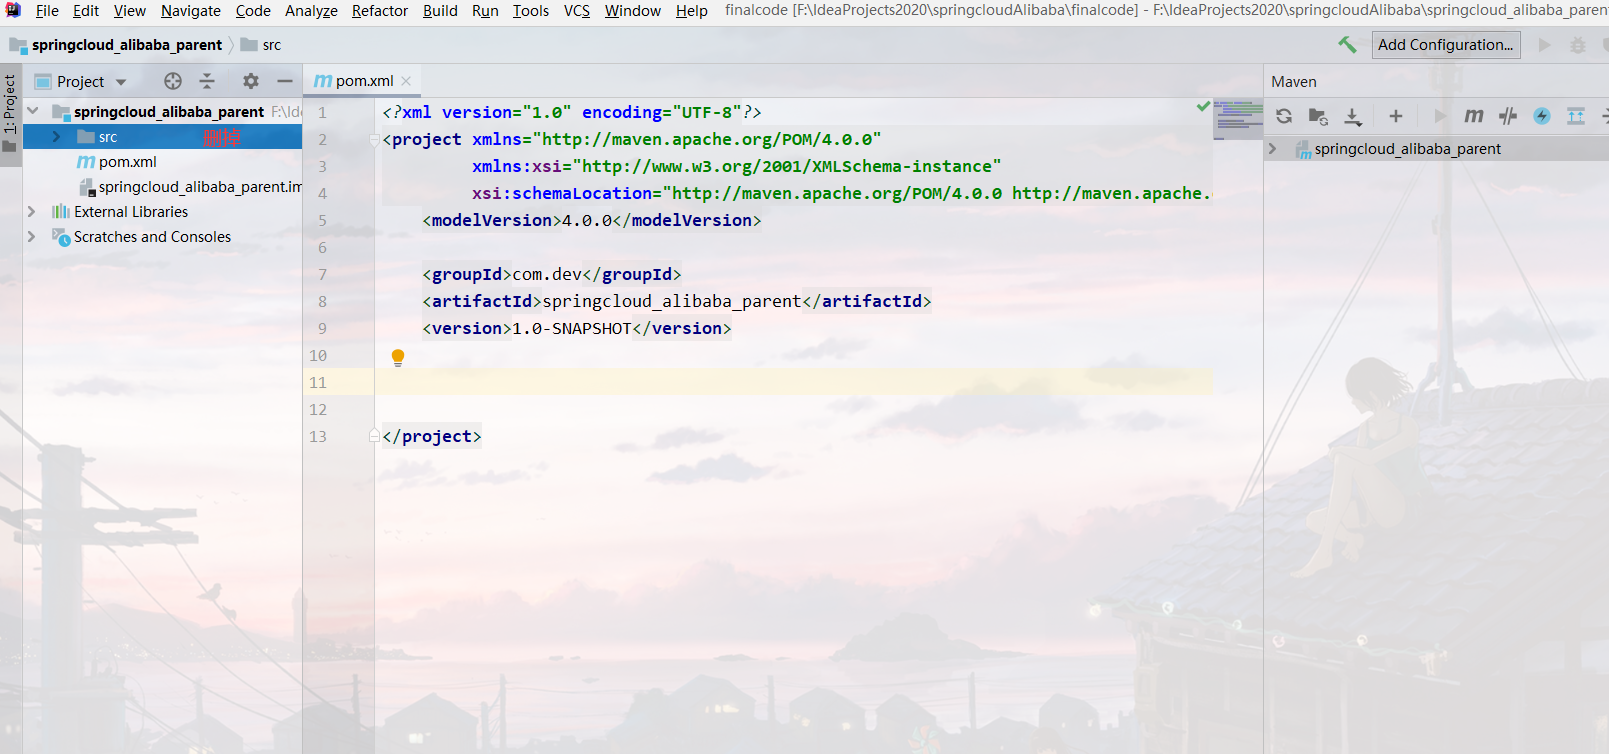This screenshot has height=754, width=1609.
Task: Click the version value 1.0-SNAPSHOT
Action: point(572,329)
